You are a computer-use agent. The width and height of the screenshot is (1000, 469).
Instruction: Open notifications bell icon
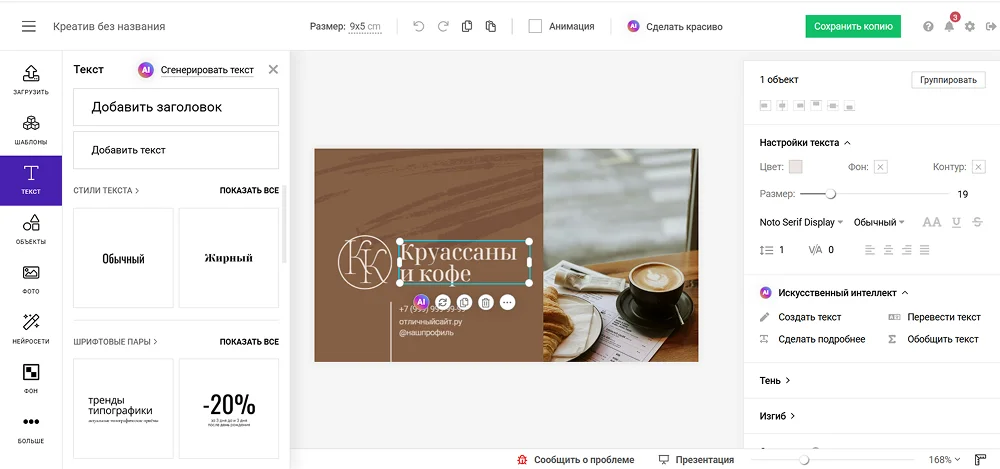pos(949,27)
